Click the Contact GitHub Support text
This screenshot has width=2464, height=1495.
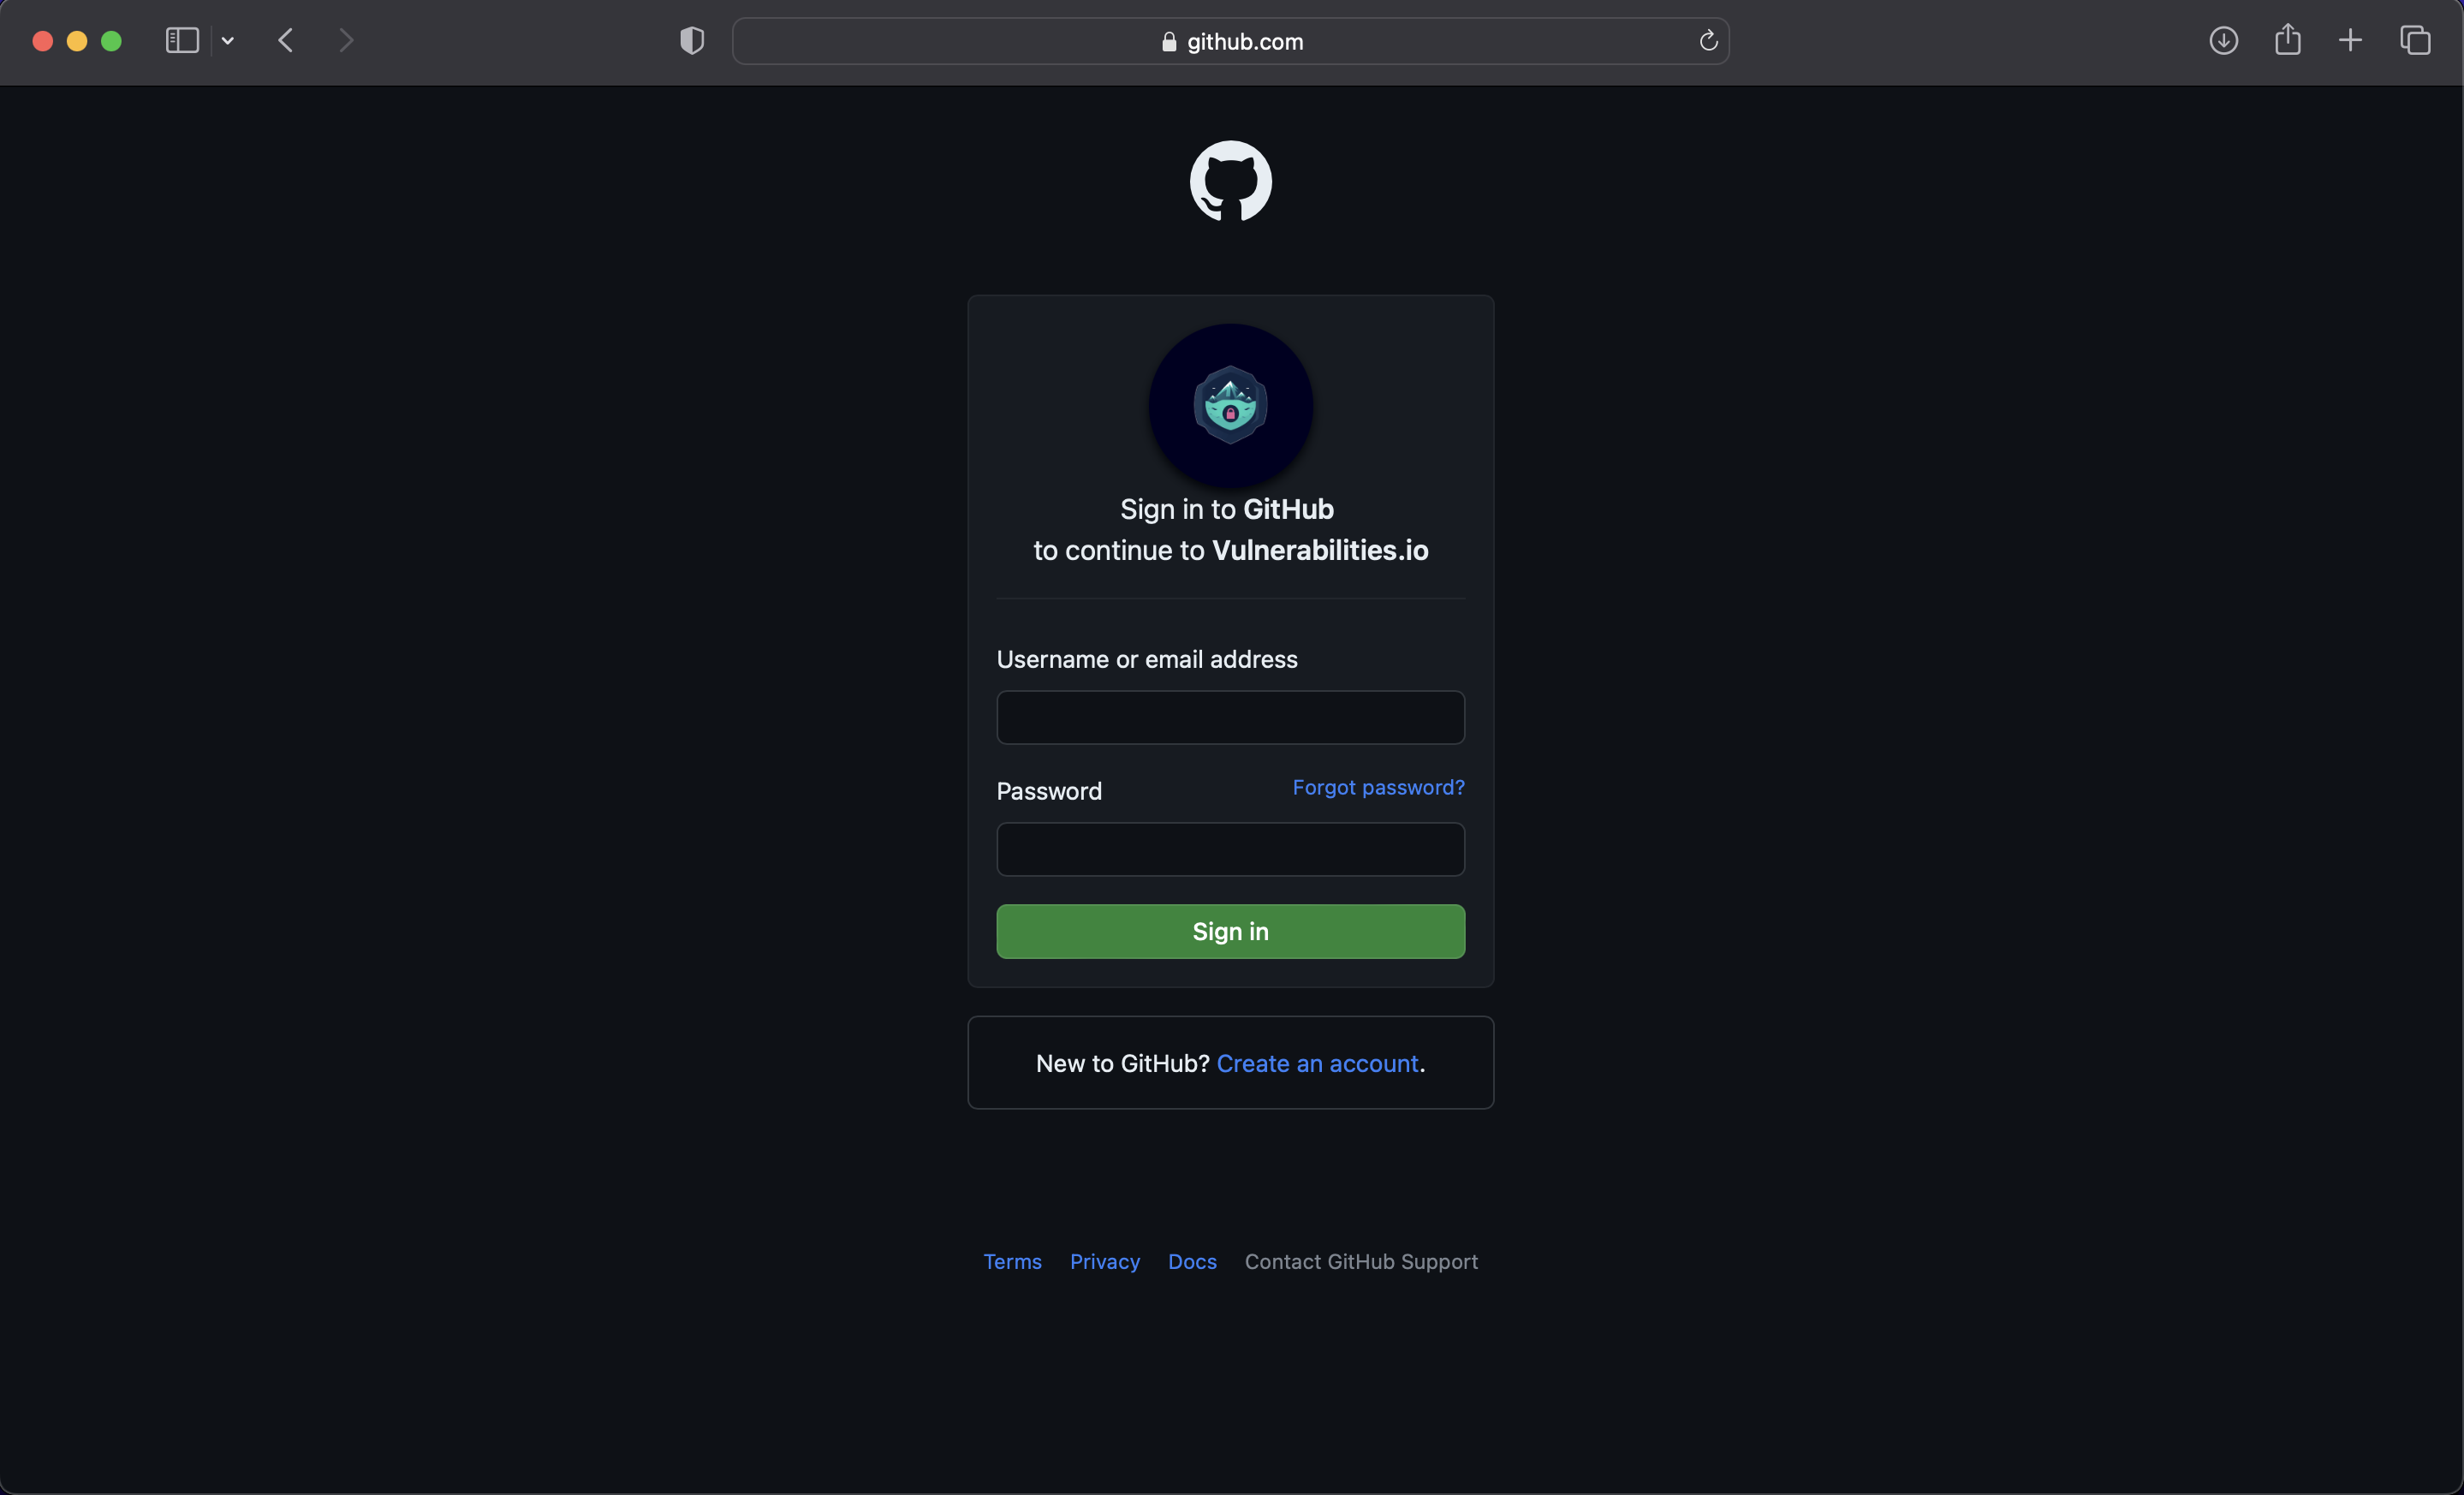pyautogui.click(x=1360, y=1260)
